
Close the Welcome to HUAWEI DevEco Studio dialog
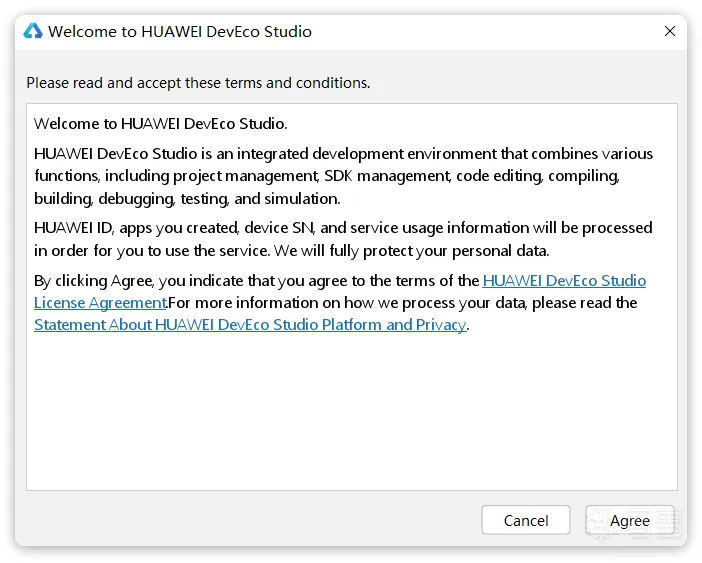(670, 31)
